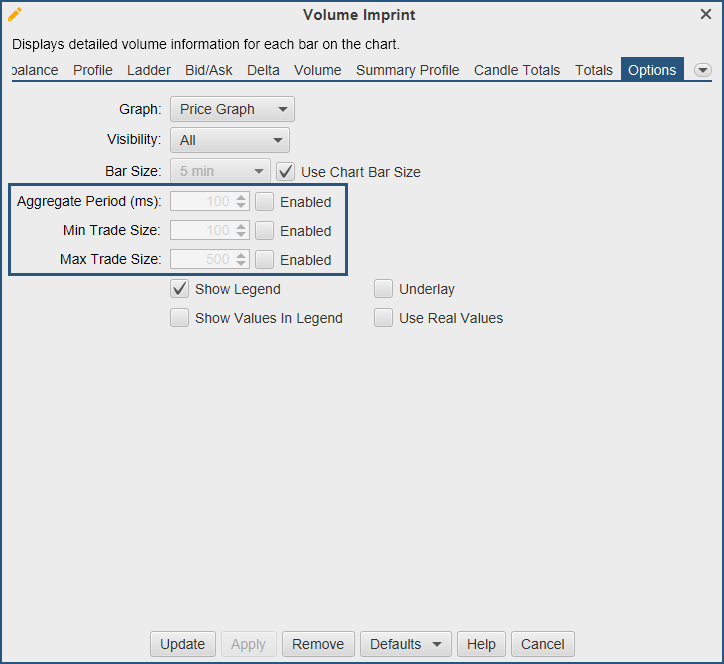
Task: Switch to the Summary Profile tab
Action: point(407,70)
